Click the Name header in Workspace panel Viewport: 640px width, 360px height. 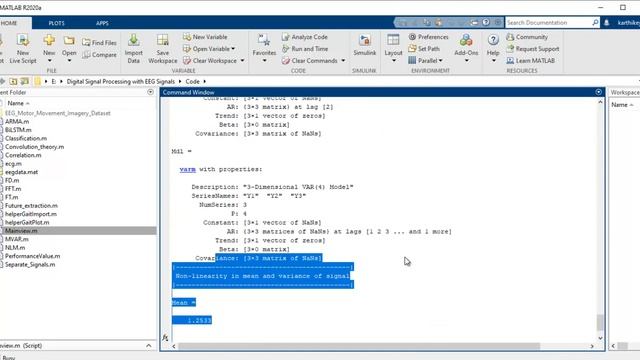619,105
